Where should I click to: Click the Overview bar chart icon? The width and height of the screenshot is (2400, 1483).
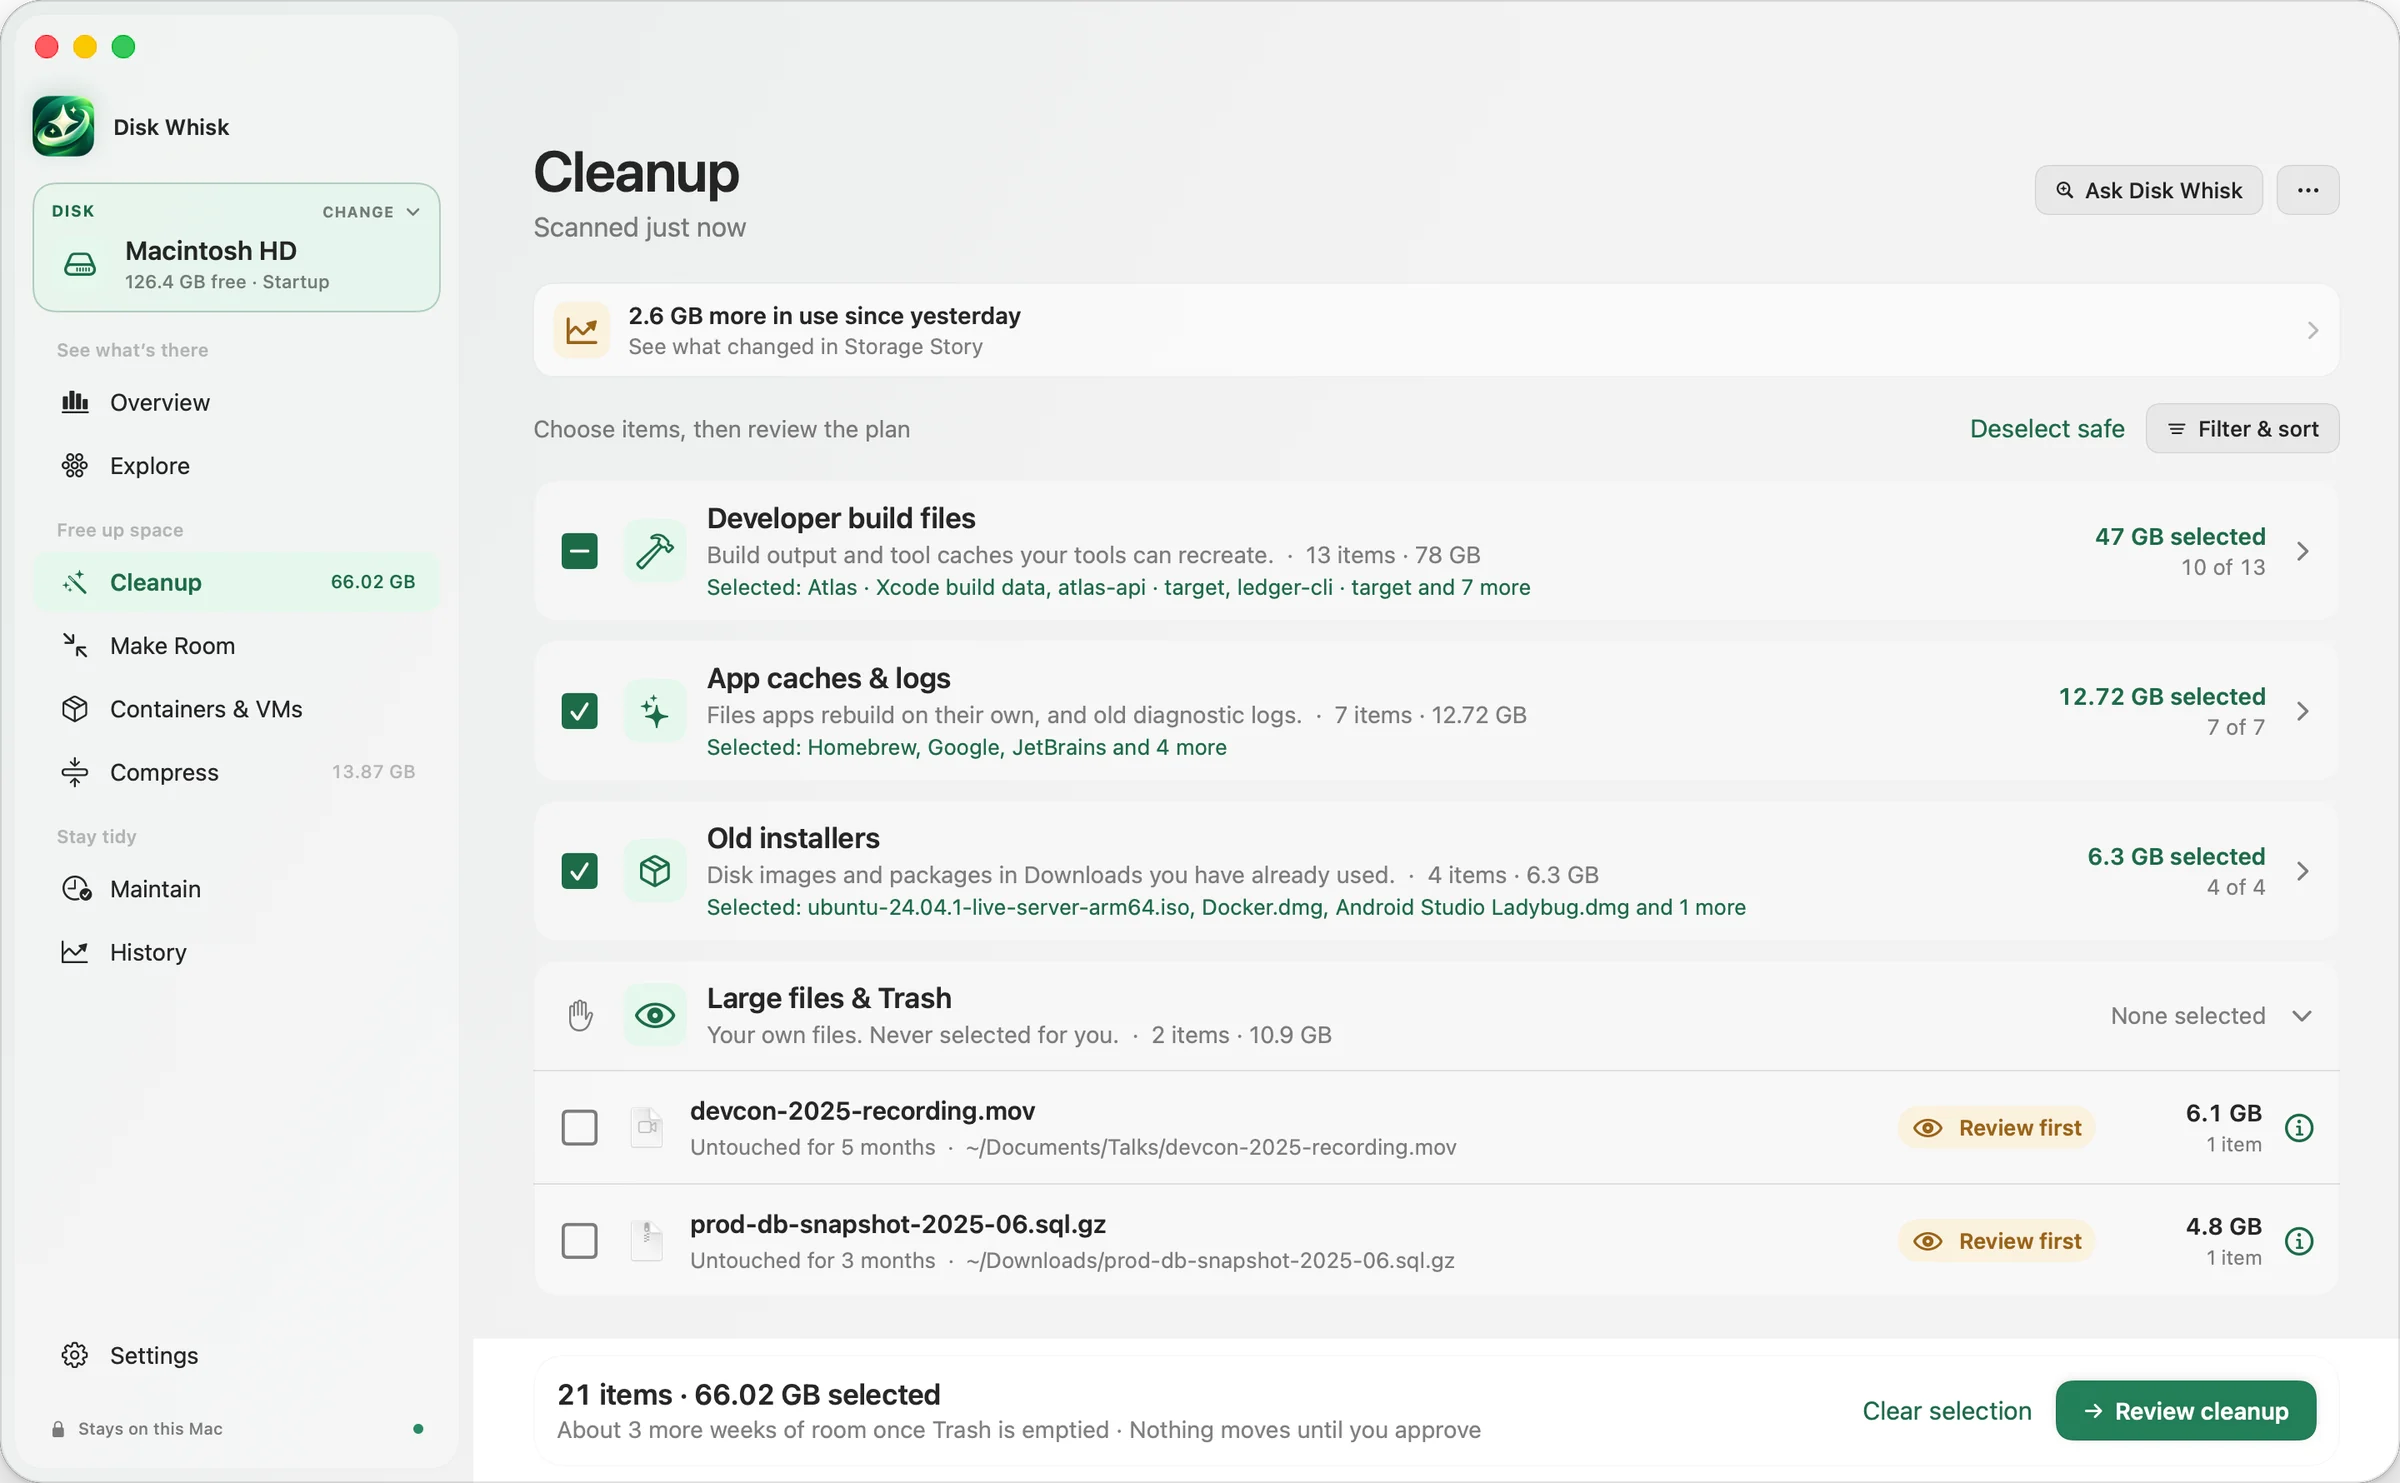point(75,402)
